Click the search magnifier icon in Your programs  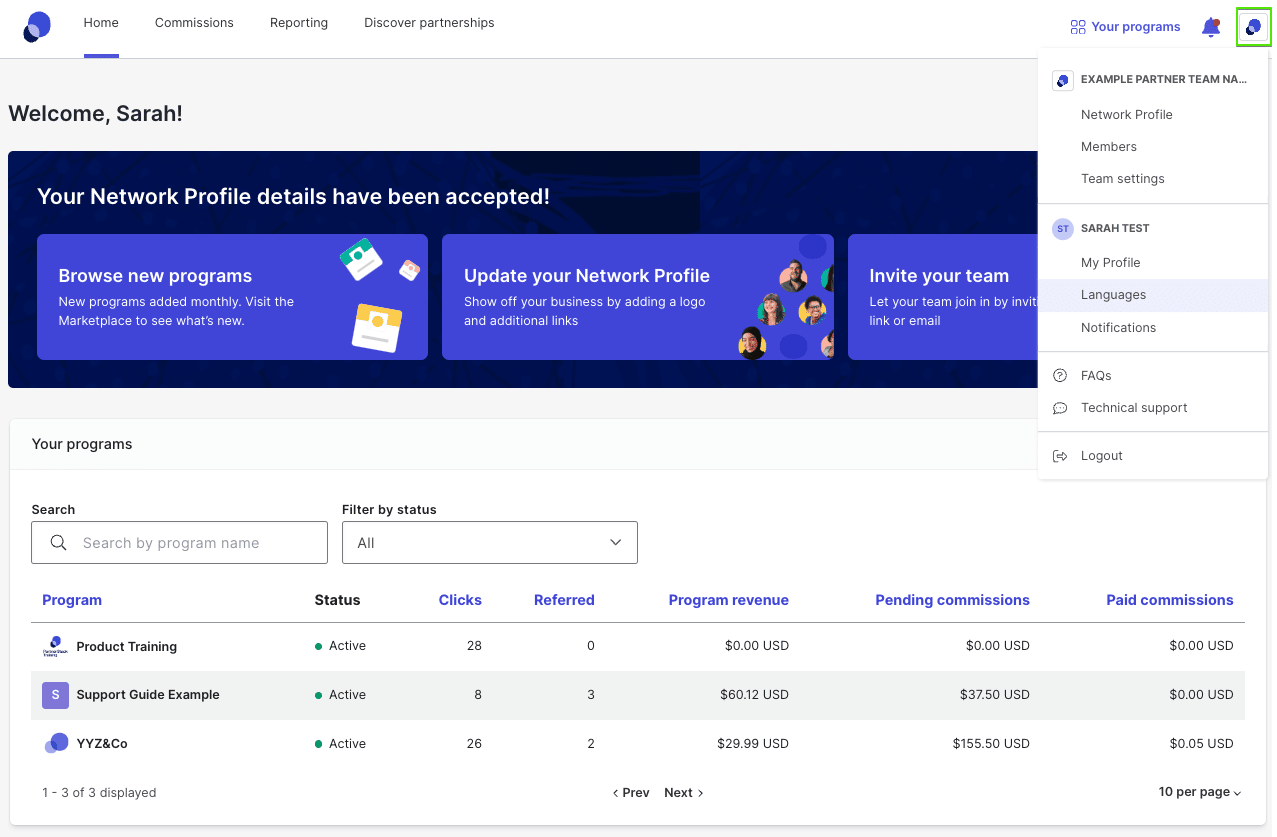[58, 542]
